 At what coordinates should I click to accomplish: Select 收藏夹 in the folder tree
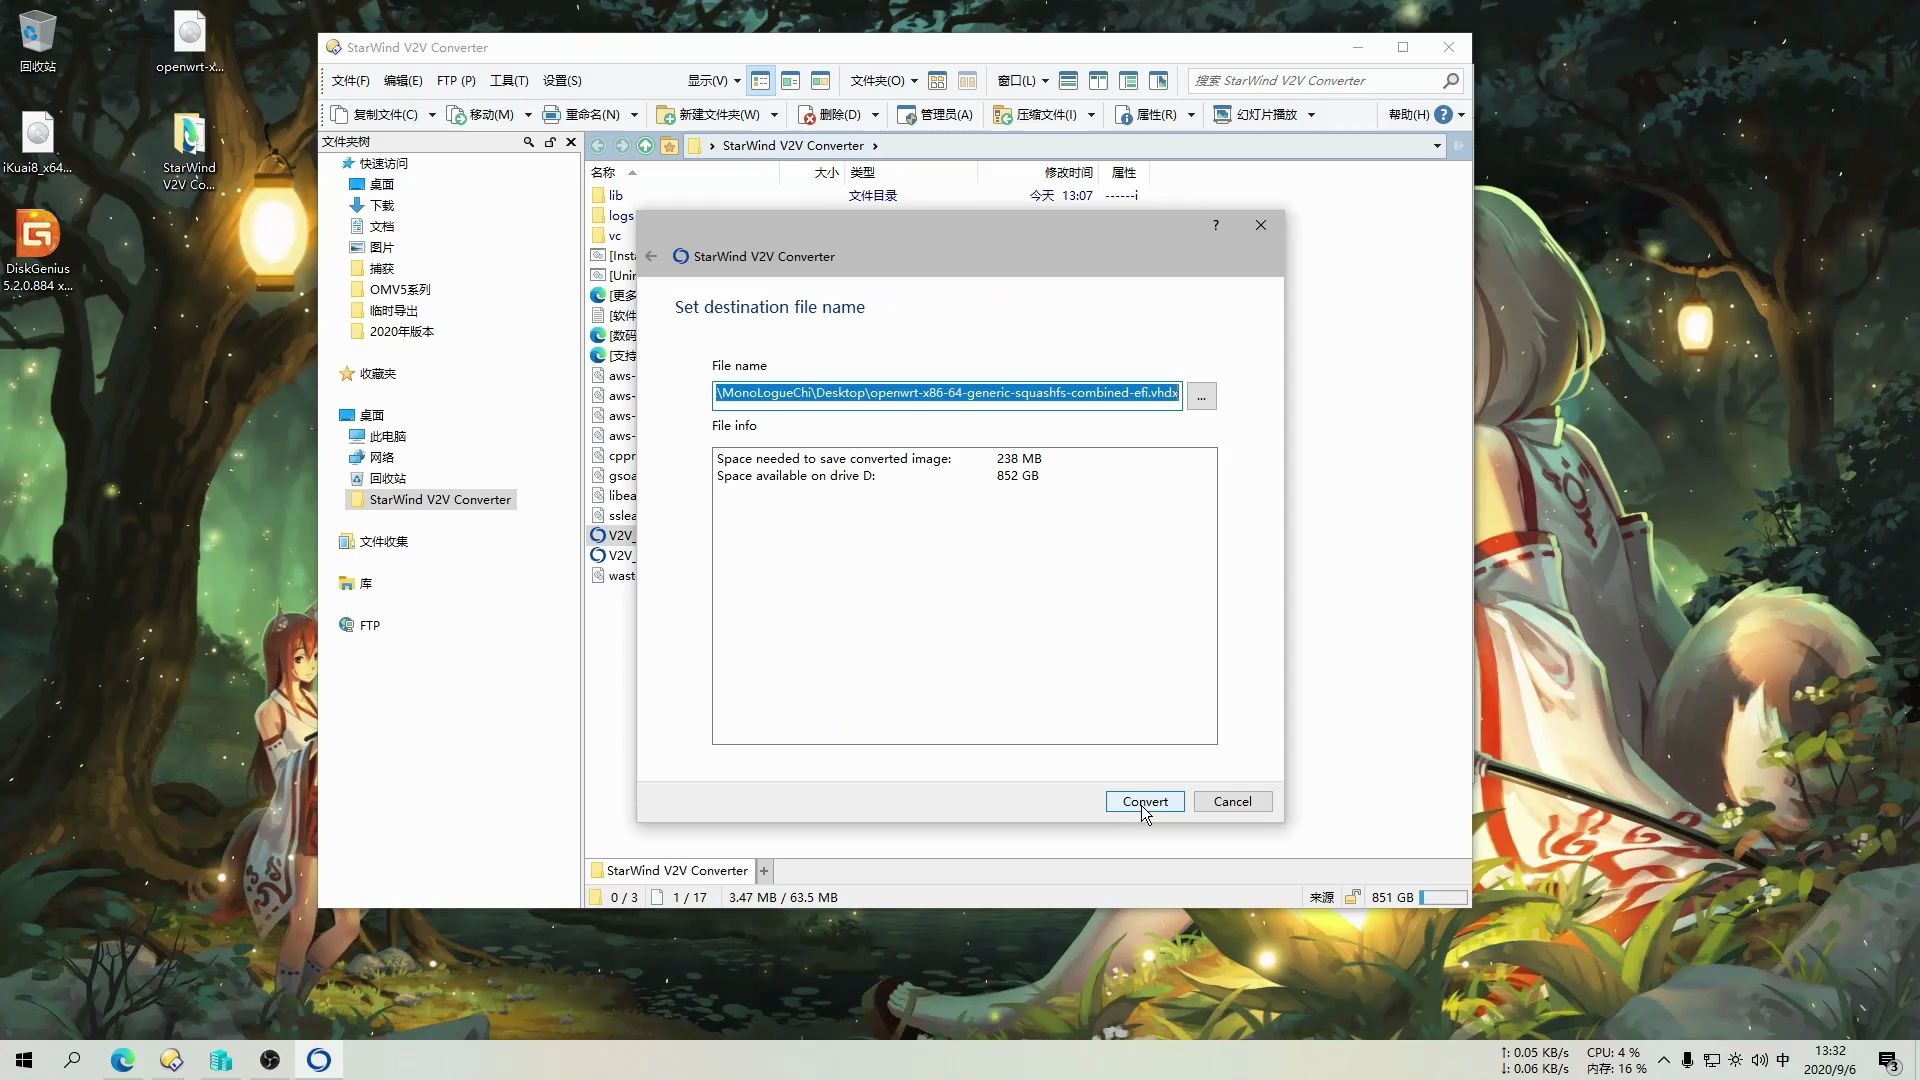[378, 373]
